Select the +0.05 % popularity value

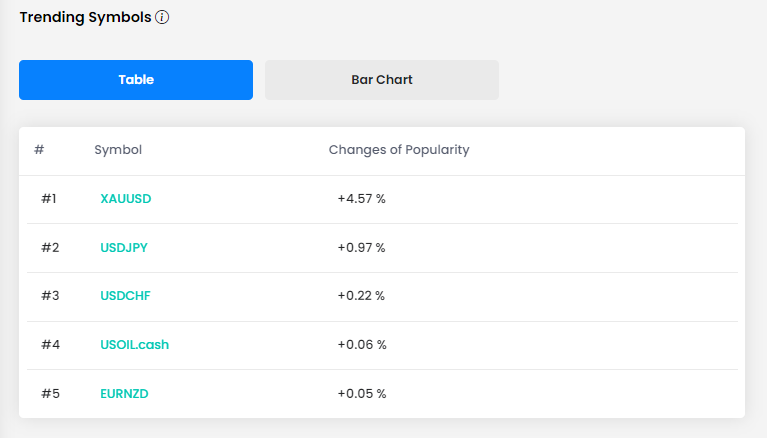362,393
